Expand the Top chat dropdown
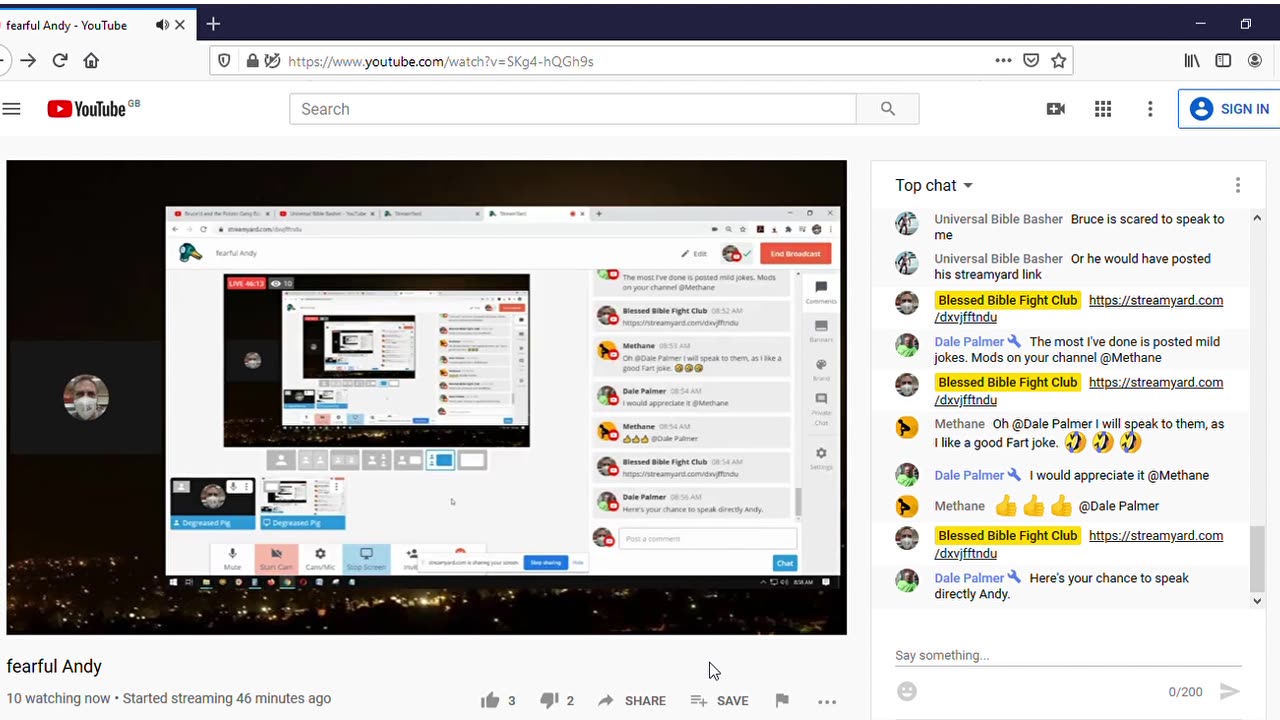 pyautogui.click(x=934, y=185)
